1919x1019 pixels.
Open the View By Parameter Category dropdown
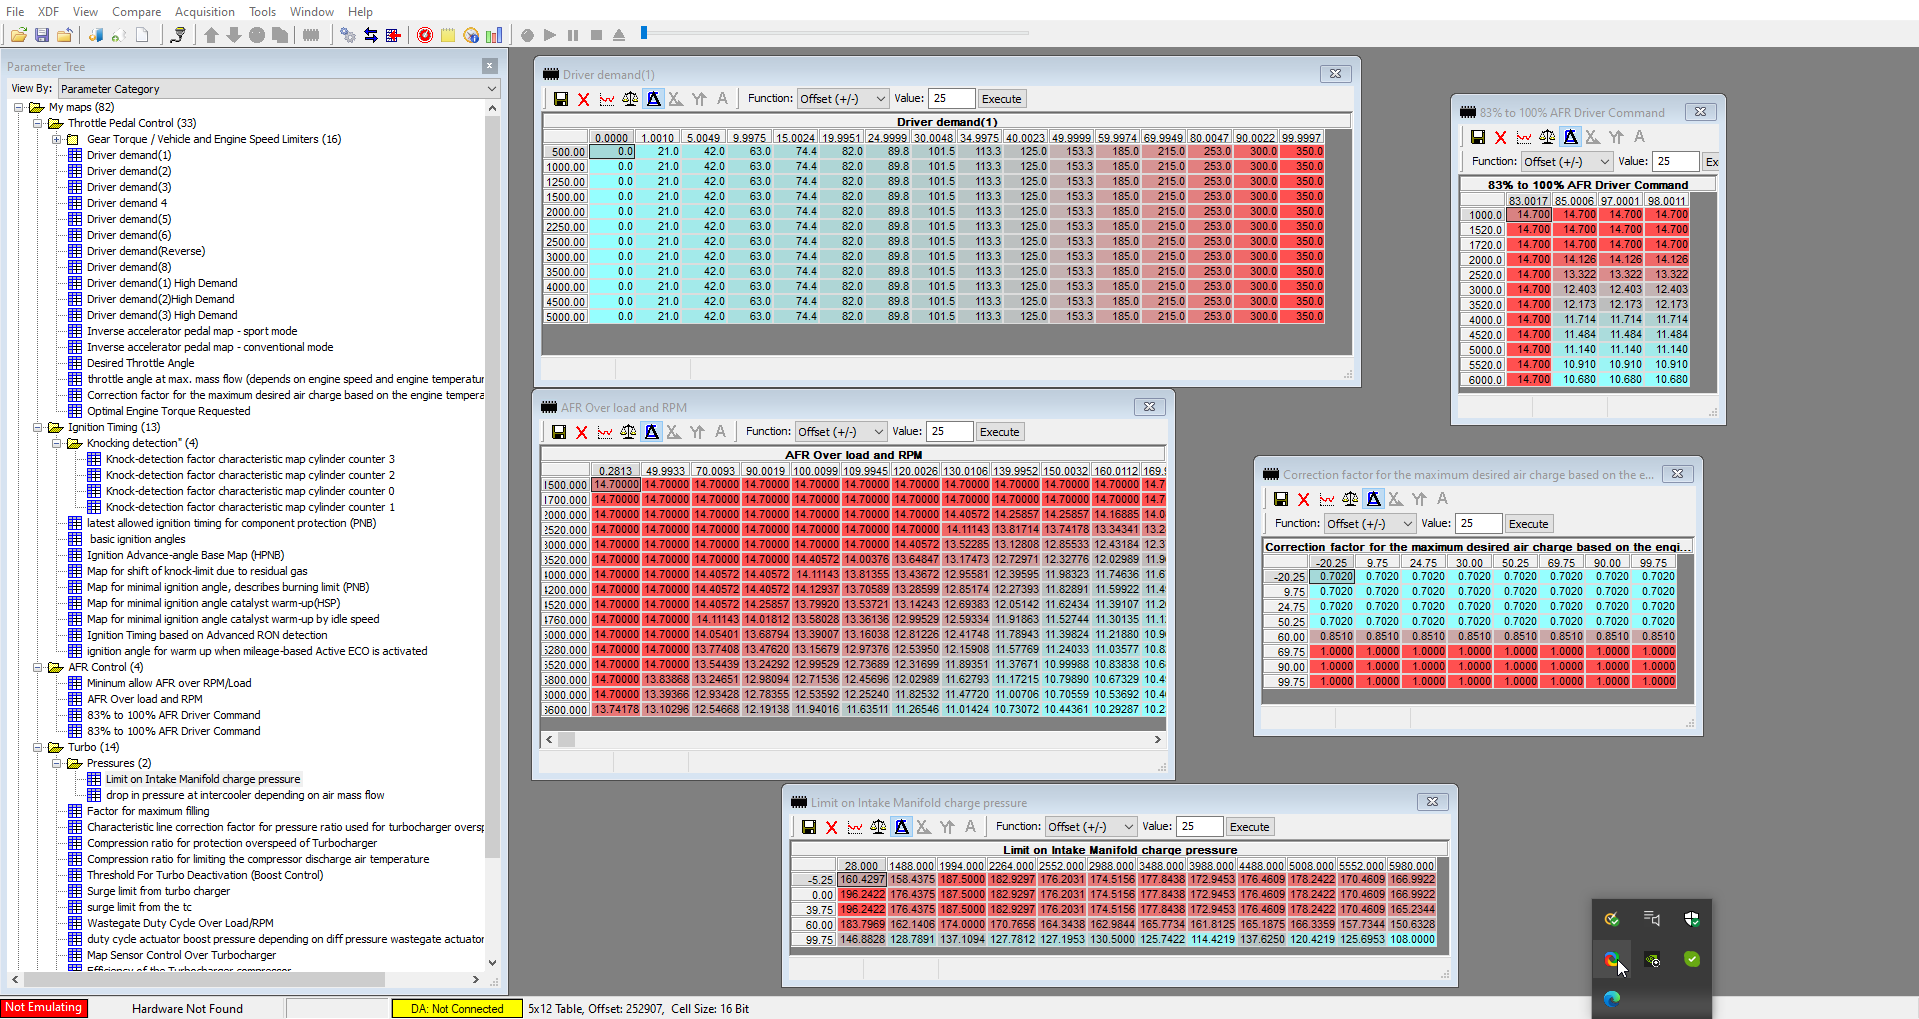point(277,89)
